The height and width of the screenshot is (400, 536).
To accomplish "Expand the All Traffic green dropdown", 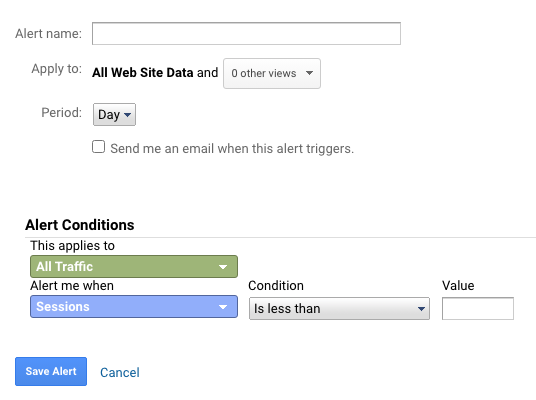I will click(x=134, y=266).
